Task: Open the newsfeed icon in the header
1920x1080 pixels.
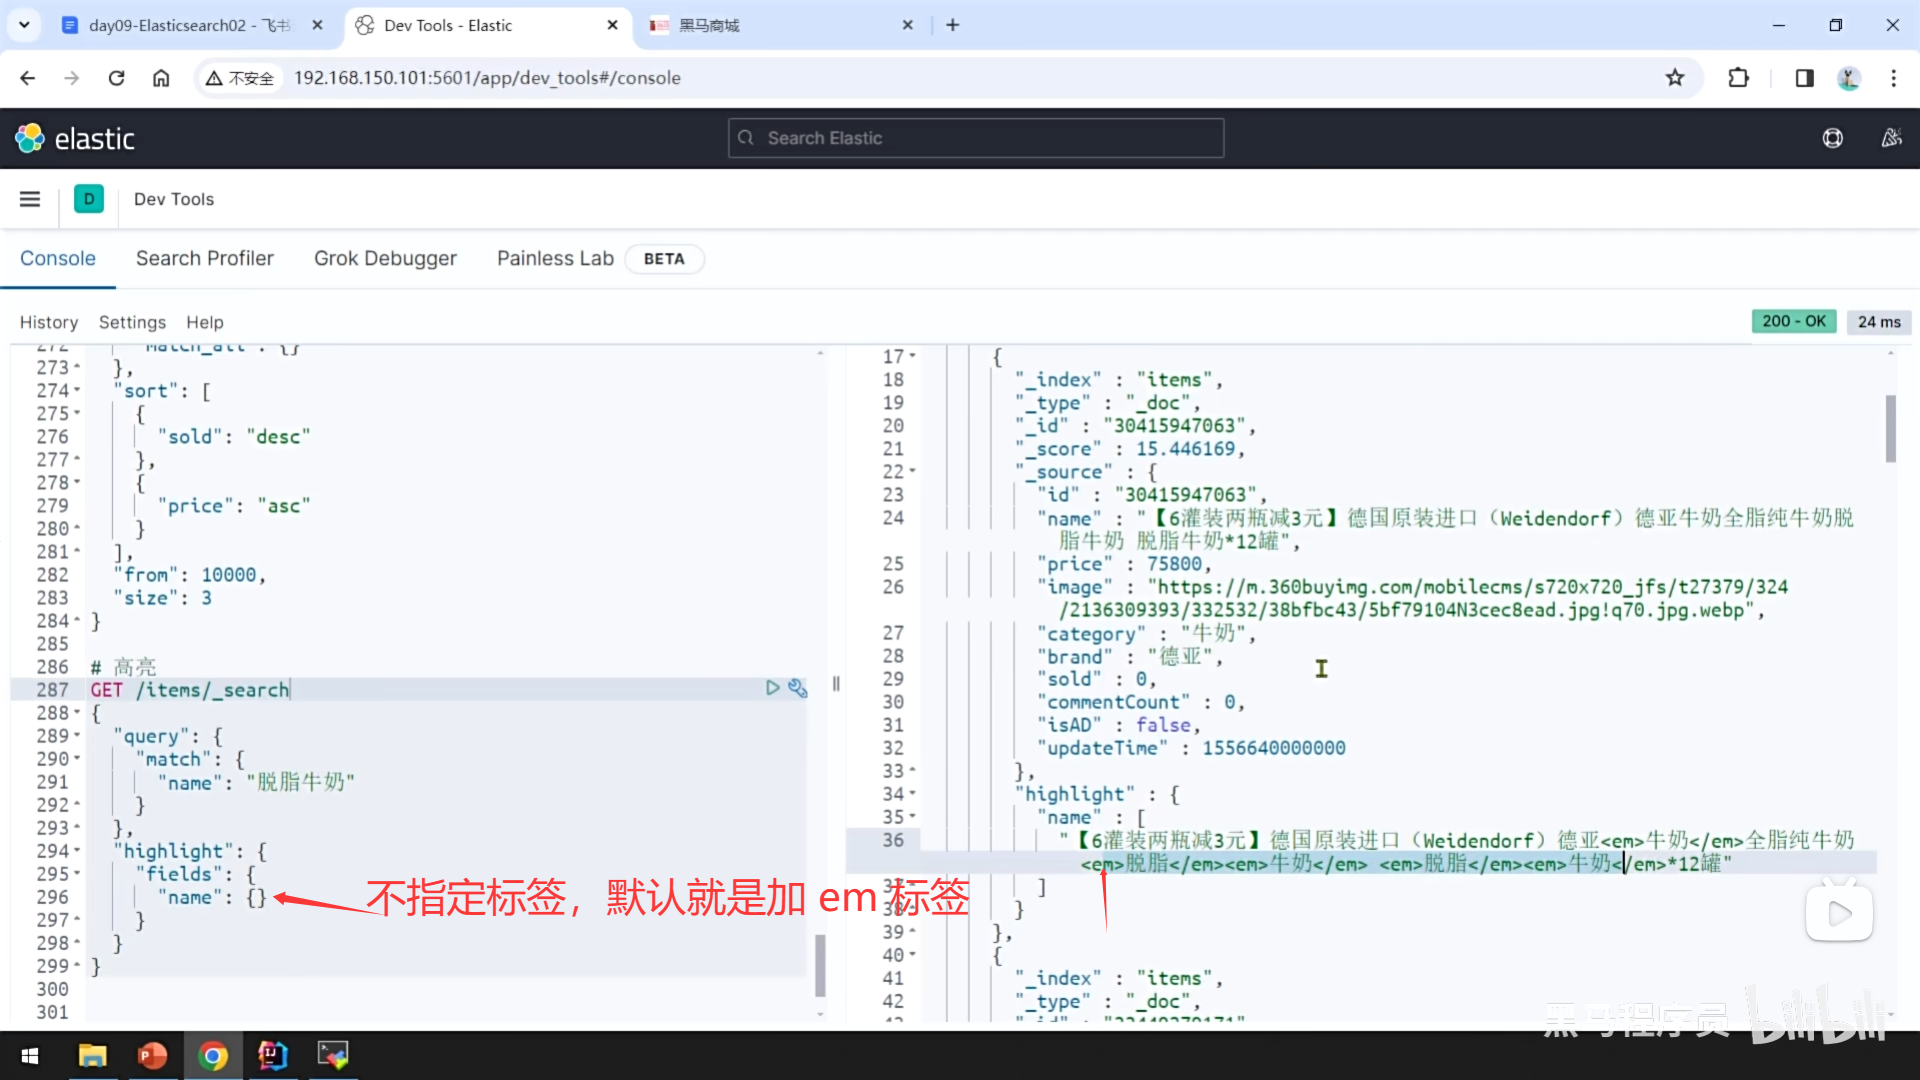Action: tap(1891, 138)
